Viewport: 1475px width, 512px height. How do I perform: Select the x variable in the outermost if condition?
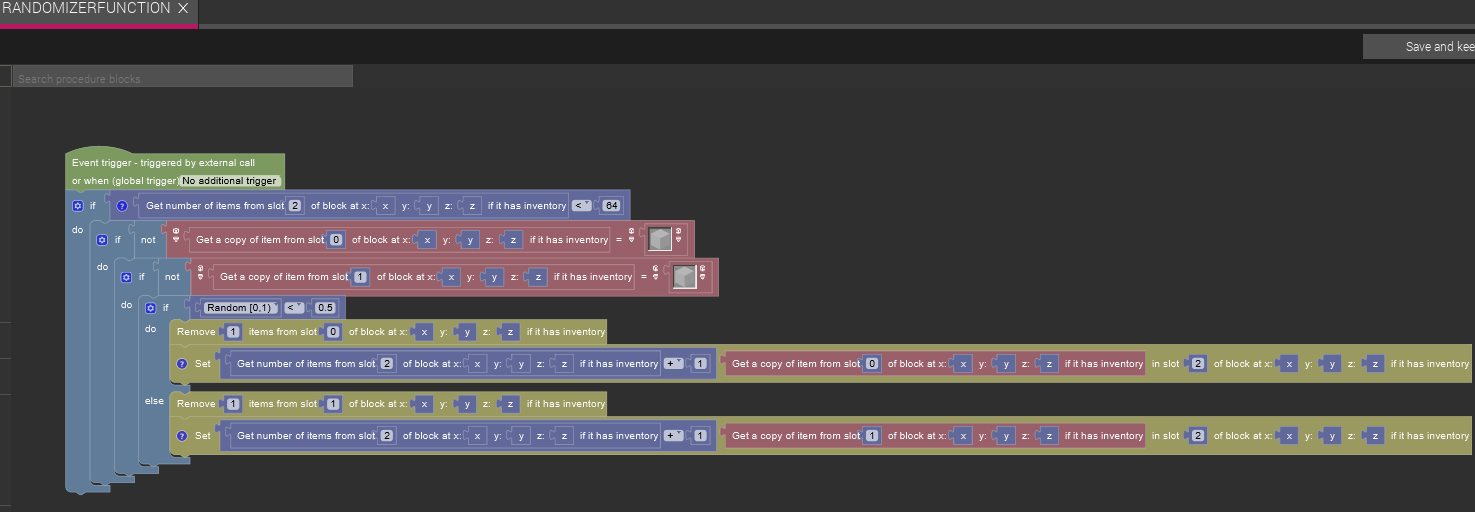point(386,206)
